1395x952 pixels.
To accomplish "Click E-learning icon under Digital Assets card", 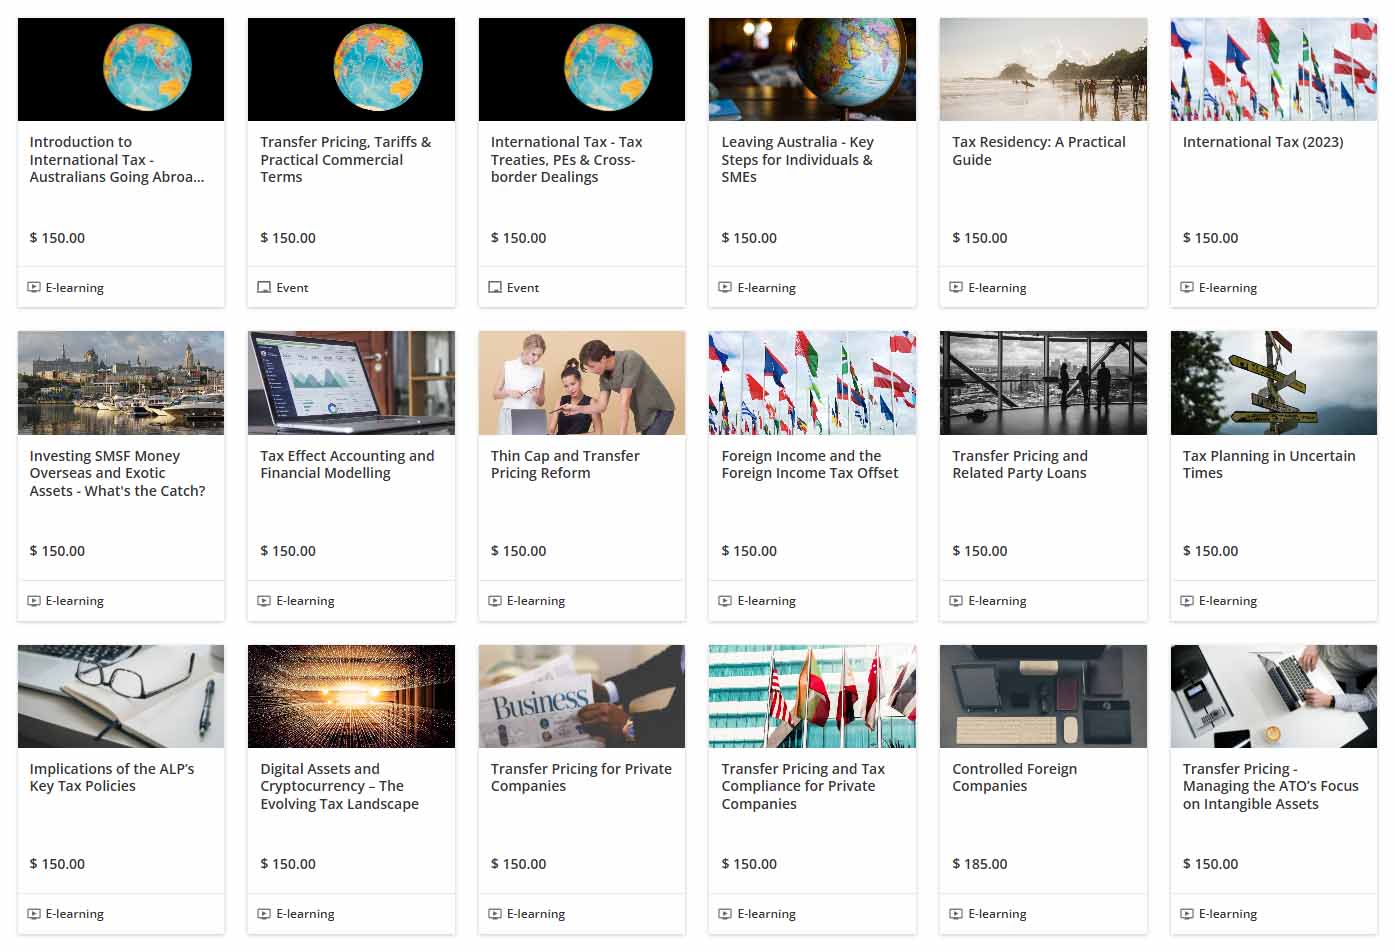I will tap(264, 914).
